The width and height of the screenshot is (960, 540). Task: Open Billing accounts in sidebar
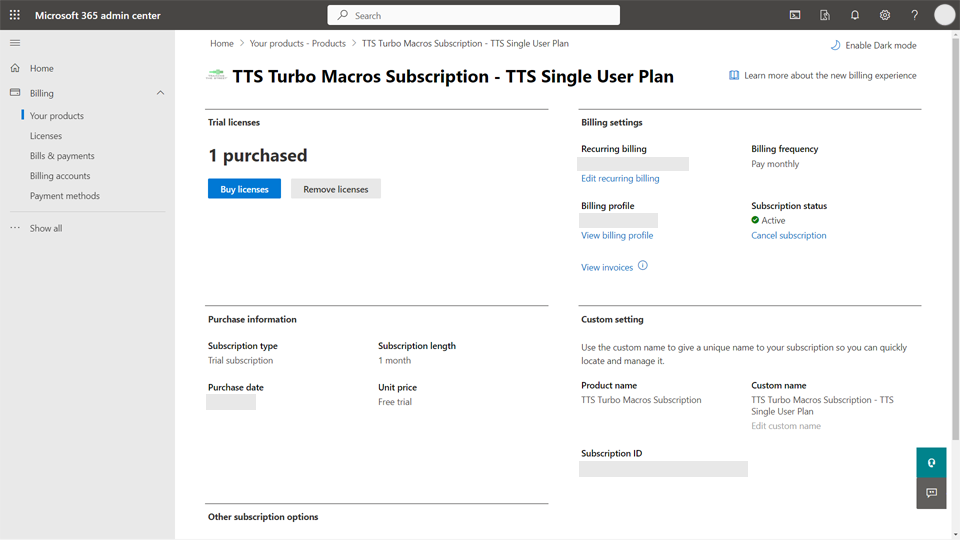60,176
